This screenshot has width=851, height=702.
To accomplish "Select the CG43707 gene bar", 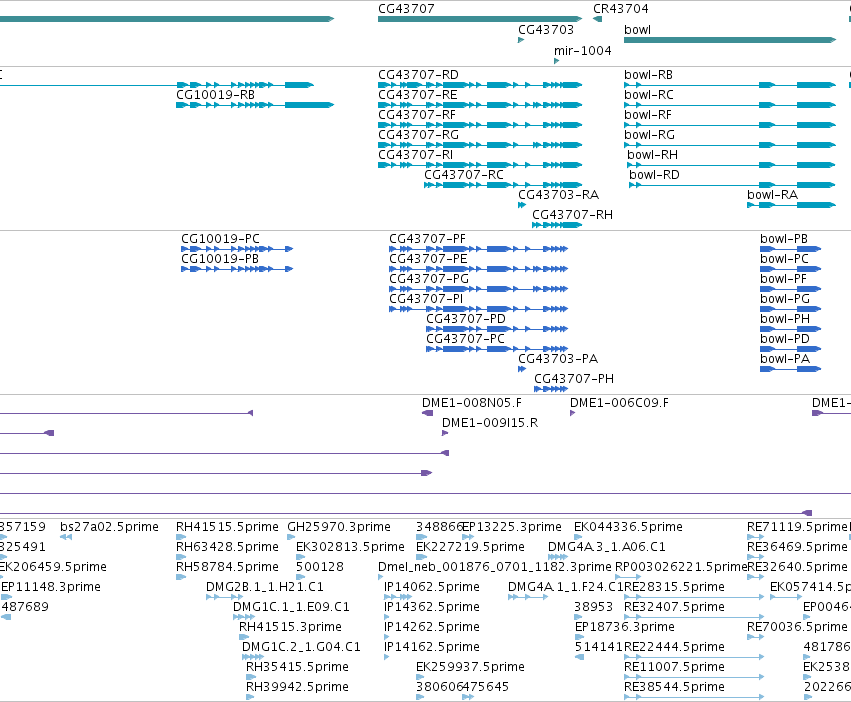I will click(x=480, y=19).
